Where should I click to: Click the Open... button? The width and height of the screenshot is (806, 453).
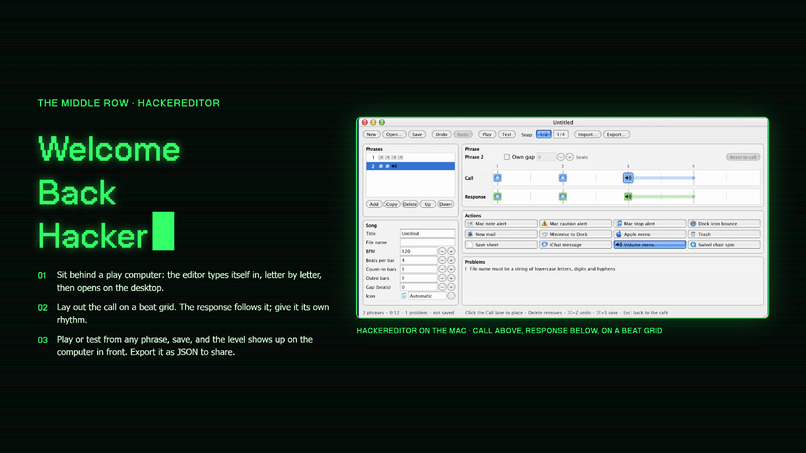click(x=394, y=134)
